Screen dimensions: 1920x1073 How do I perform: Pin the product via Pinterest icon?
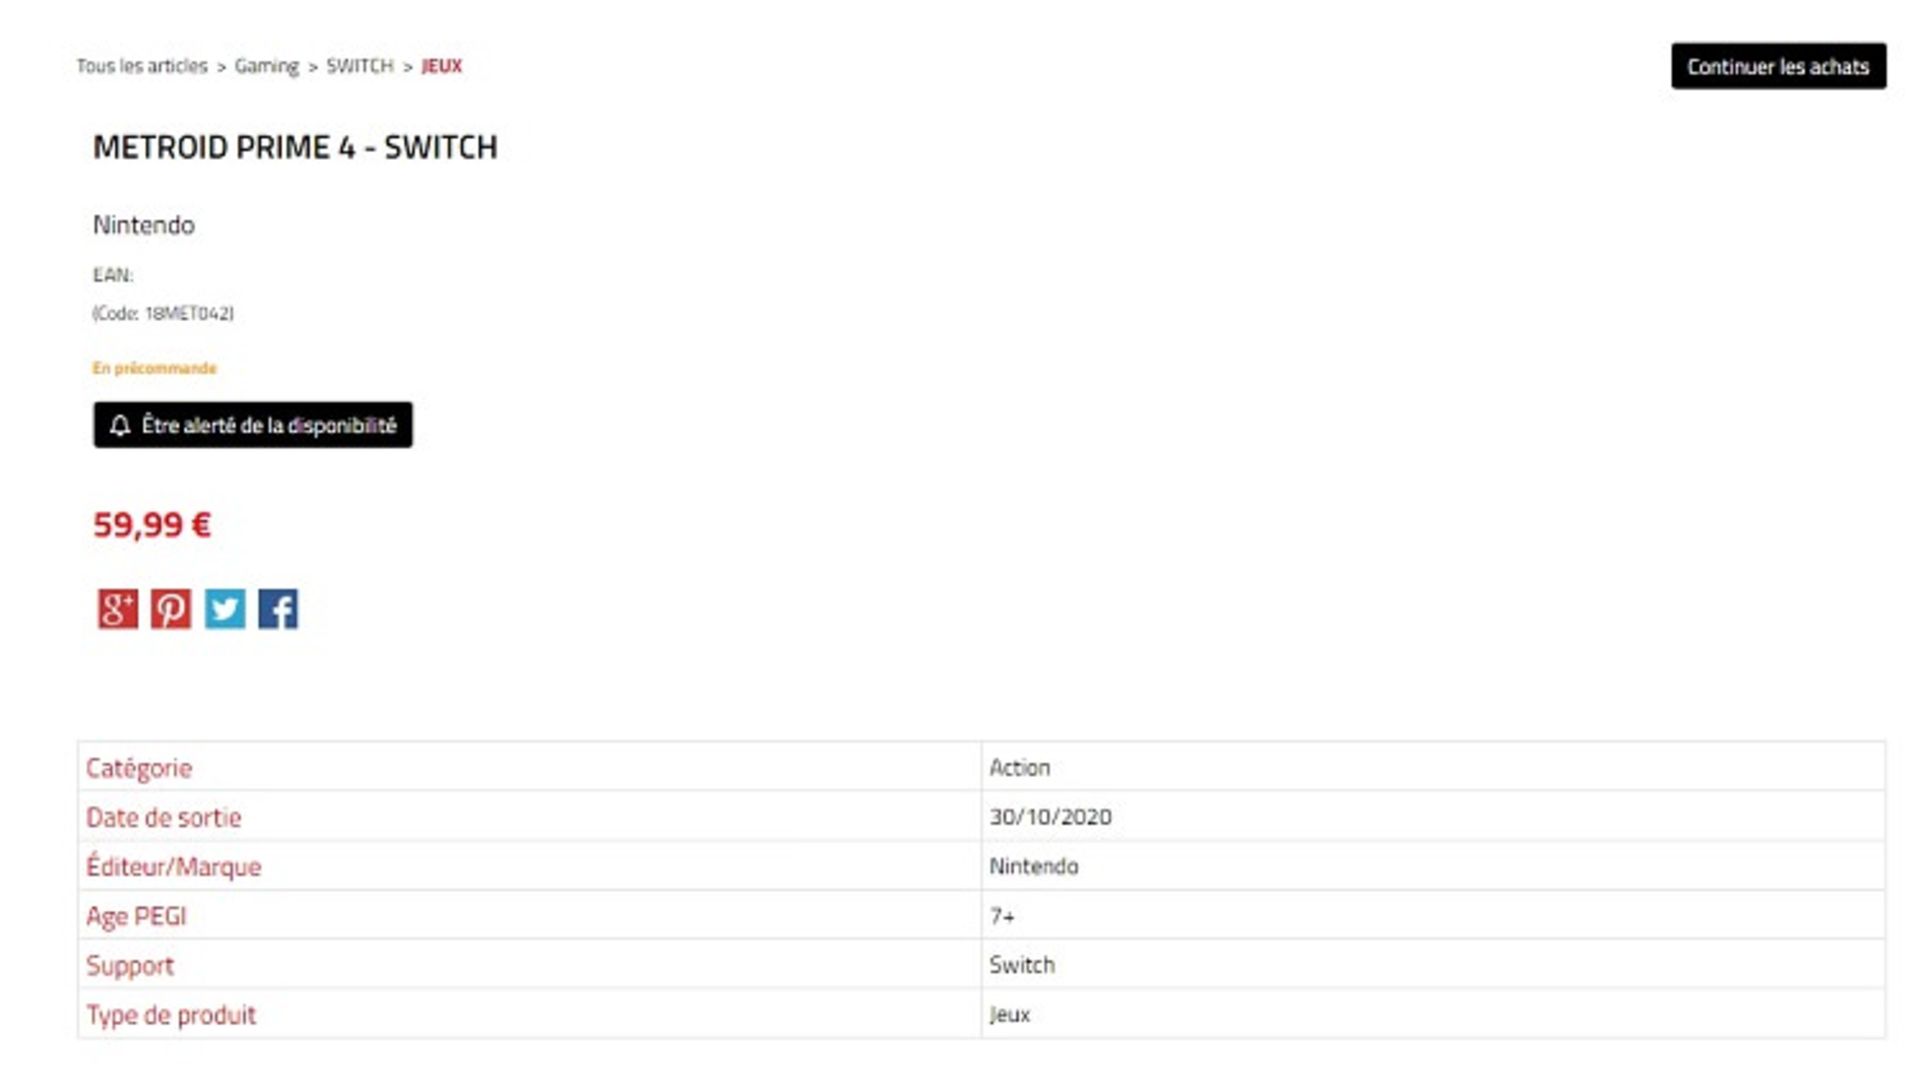coord(171,609)
